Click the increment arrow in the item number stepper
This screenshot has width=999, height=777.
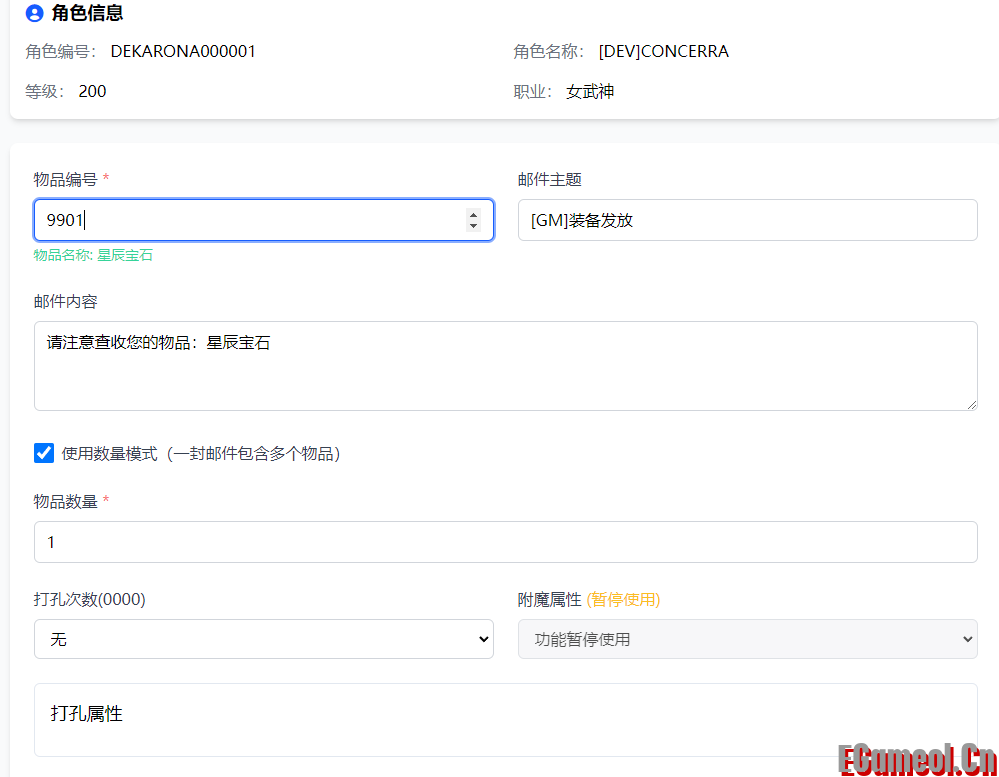coord(473,213)
